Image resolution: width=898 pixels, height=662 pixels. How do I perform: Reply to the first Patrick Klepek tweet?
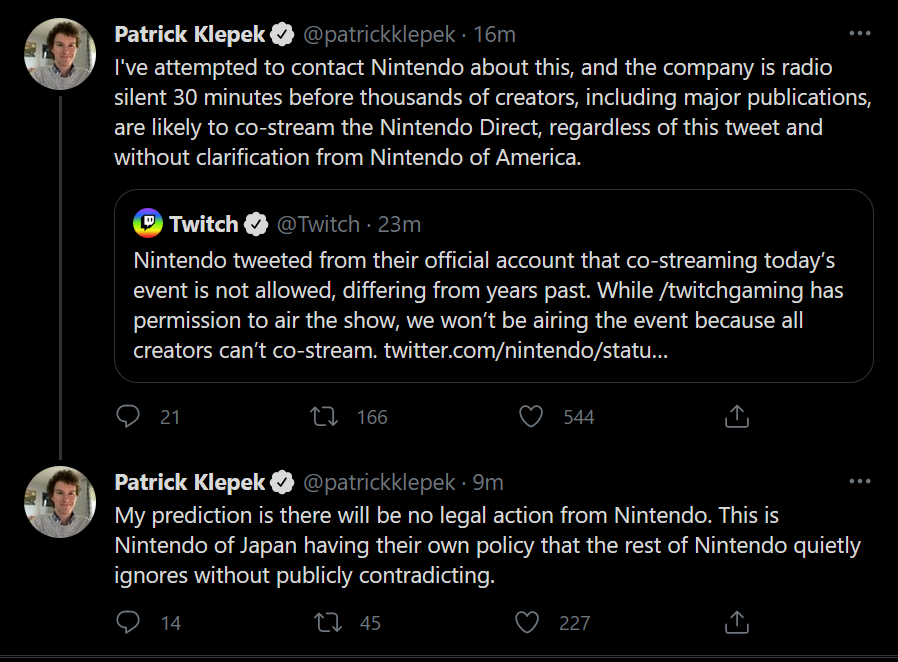(x=128, y=416)
